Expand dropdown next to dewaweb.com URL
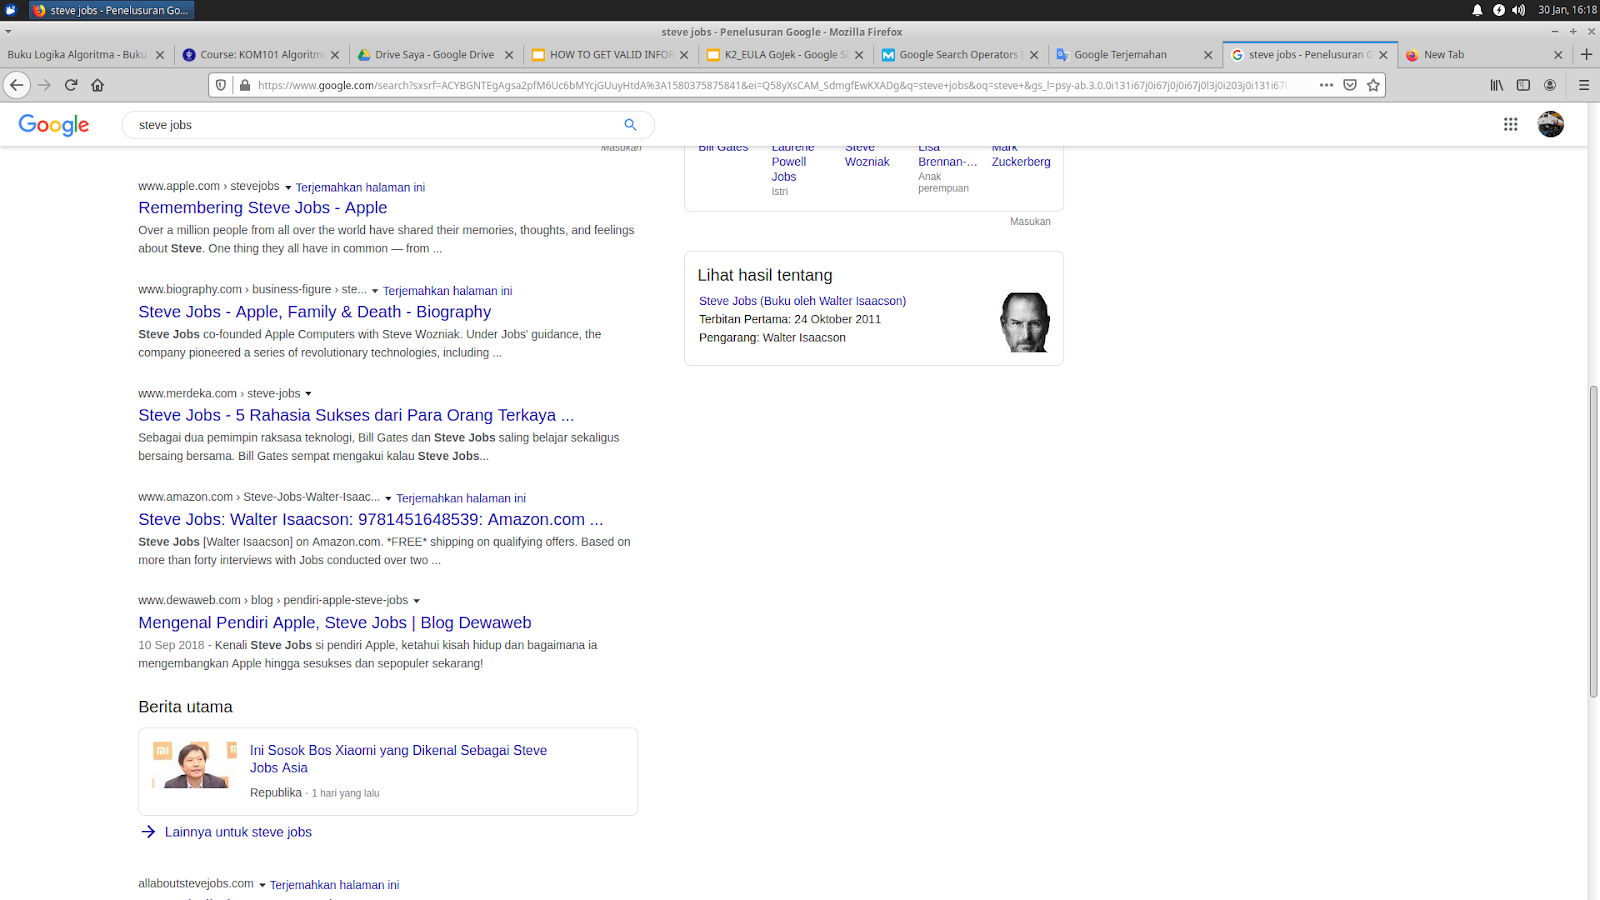 [x=416, y=601]
